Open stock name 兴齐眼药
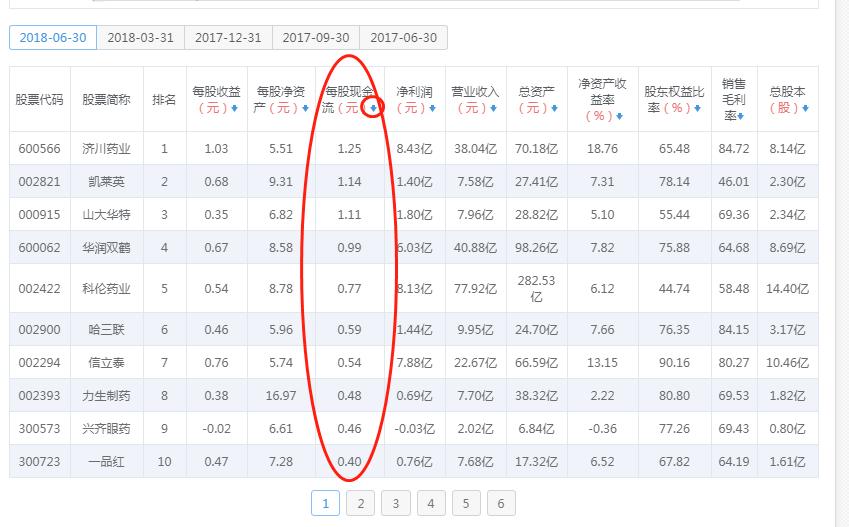Viewport: 849px width, 527px height. tap(107, 428)
